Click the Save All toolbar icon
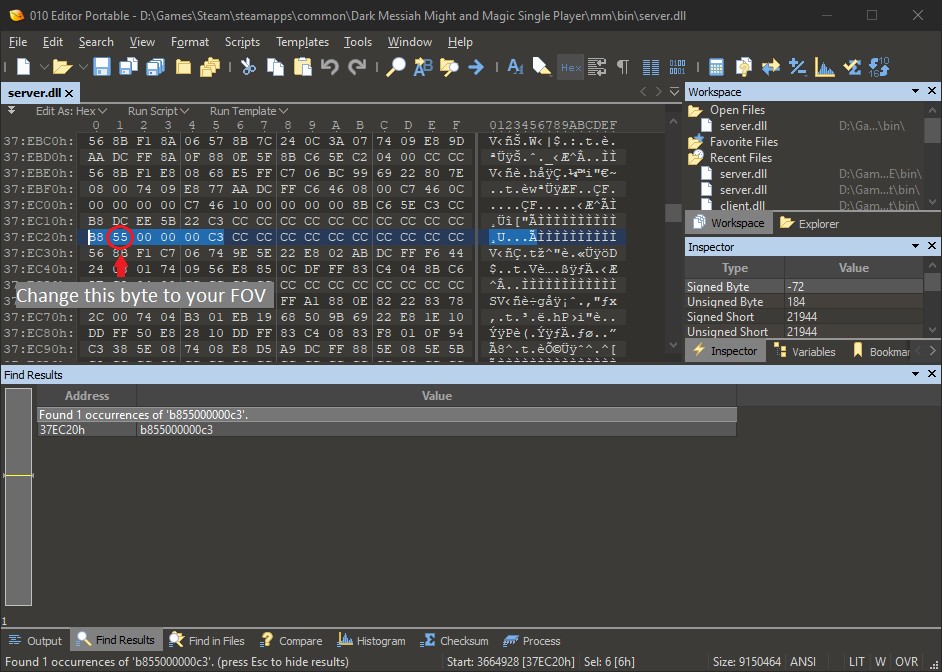 point(156,67)
